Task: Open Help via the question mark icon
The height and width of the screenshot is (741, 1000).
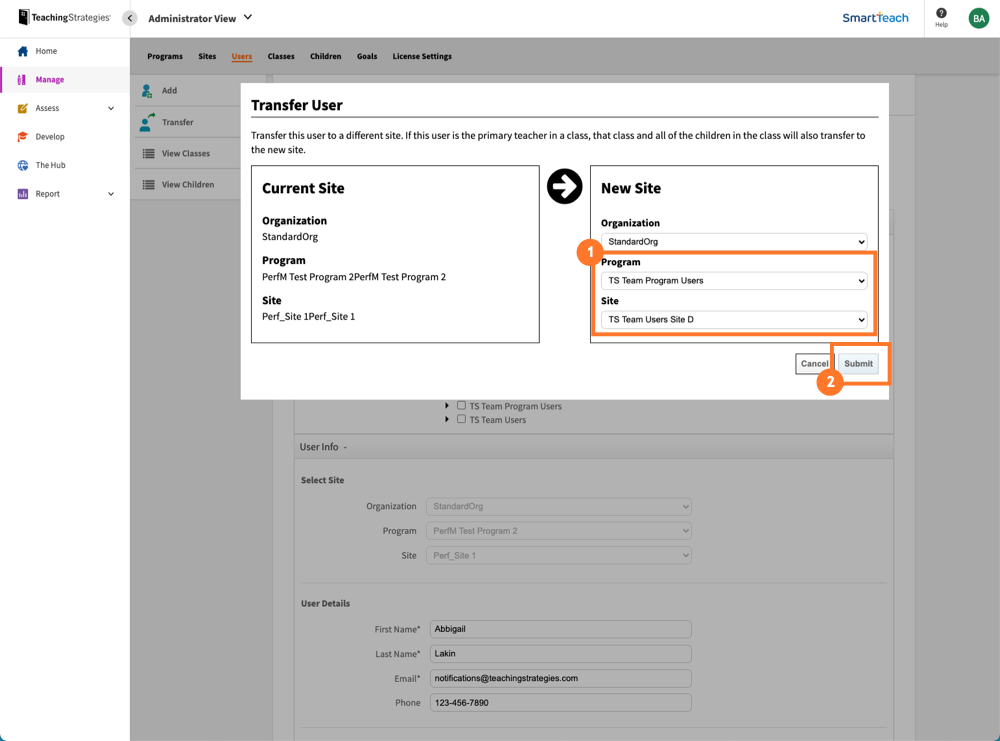Action: click(940, 17)
